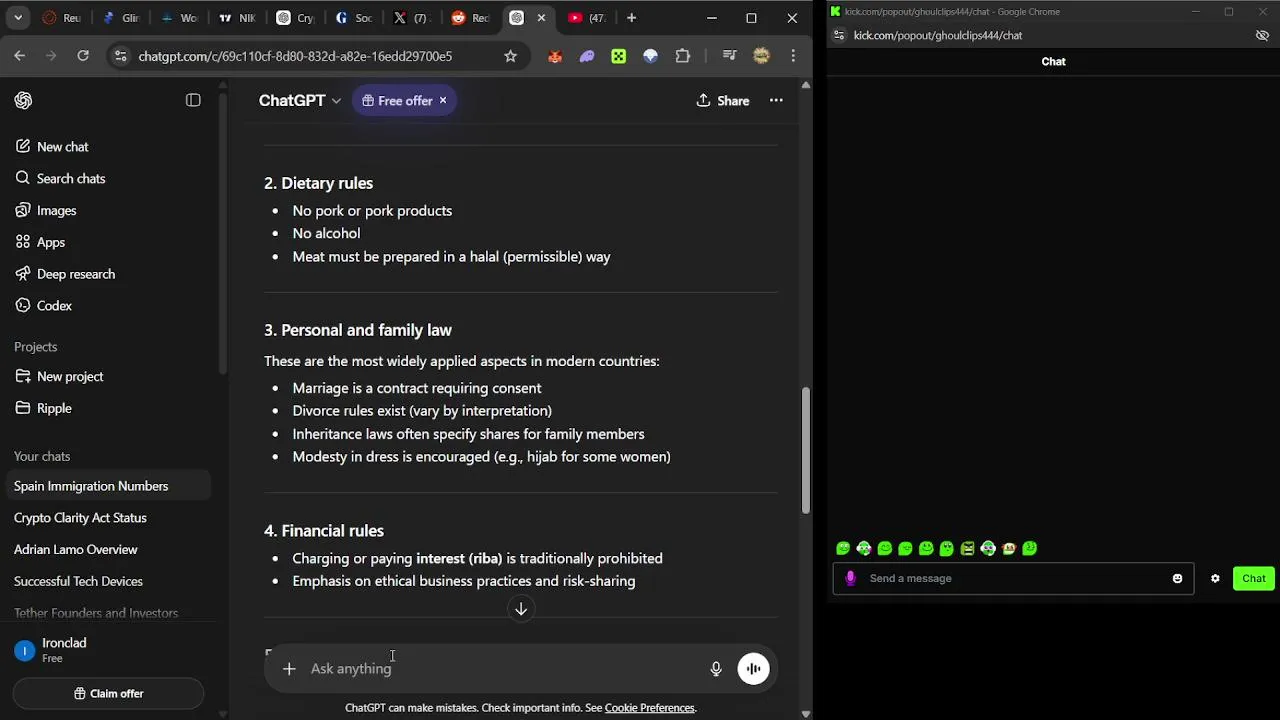Click the Claim offer button
Screen dimensions: 1280x720
[x=108, y=693]
